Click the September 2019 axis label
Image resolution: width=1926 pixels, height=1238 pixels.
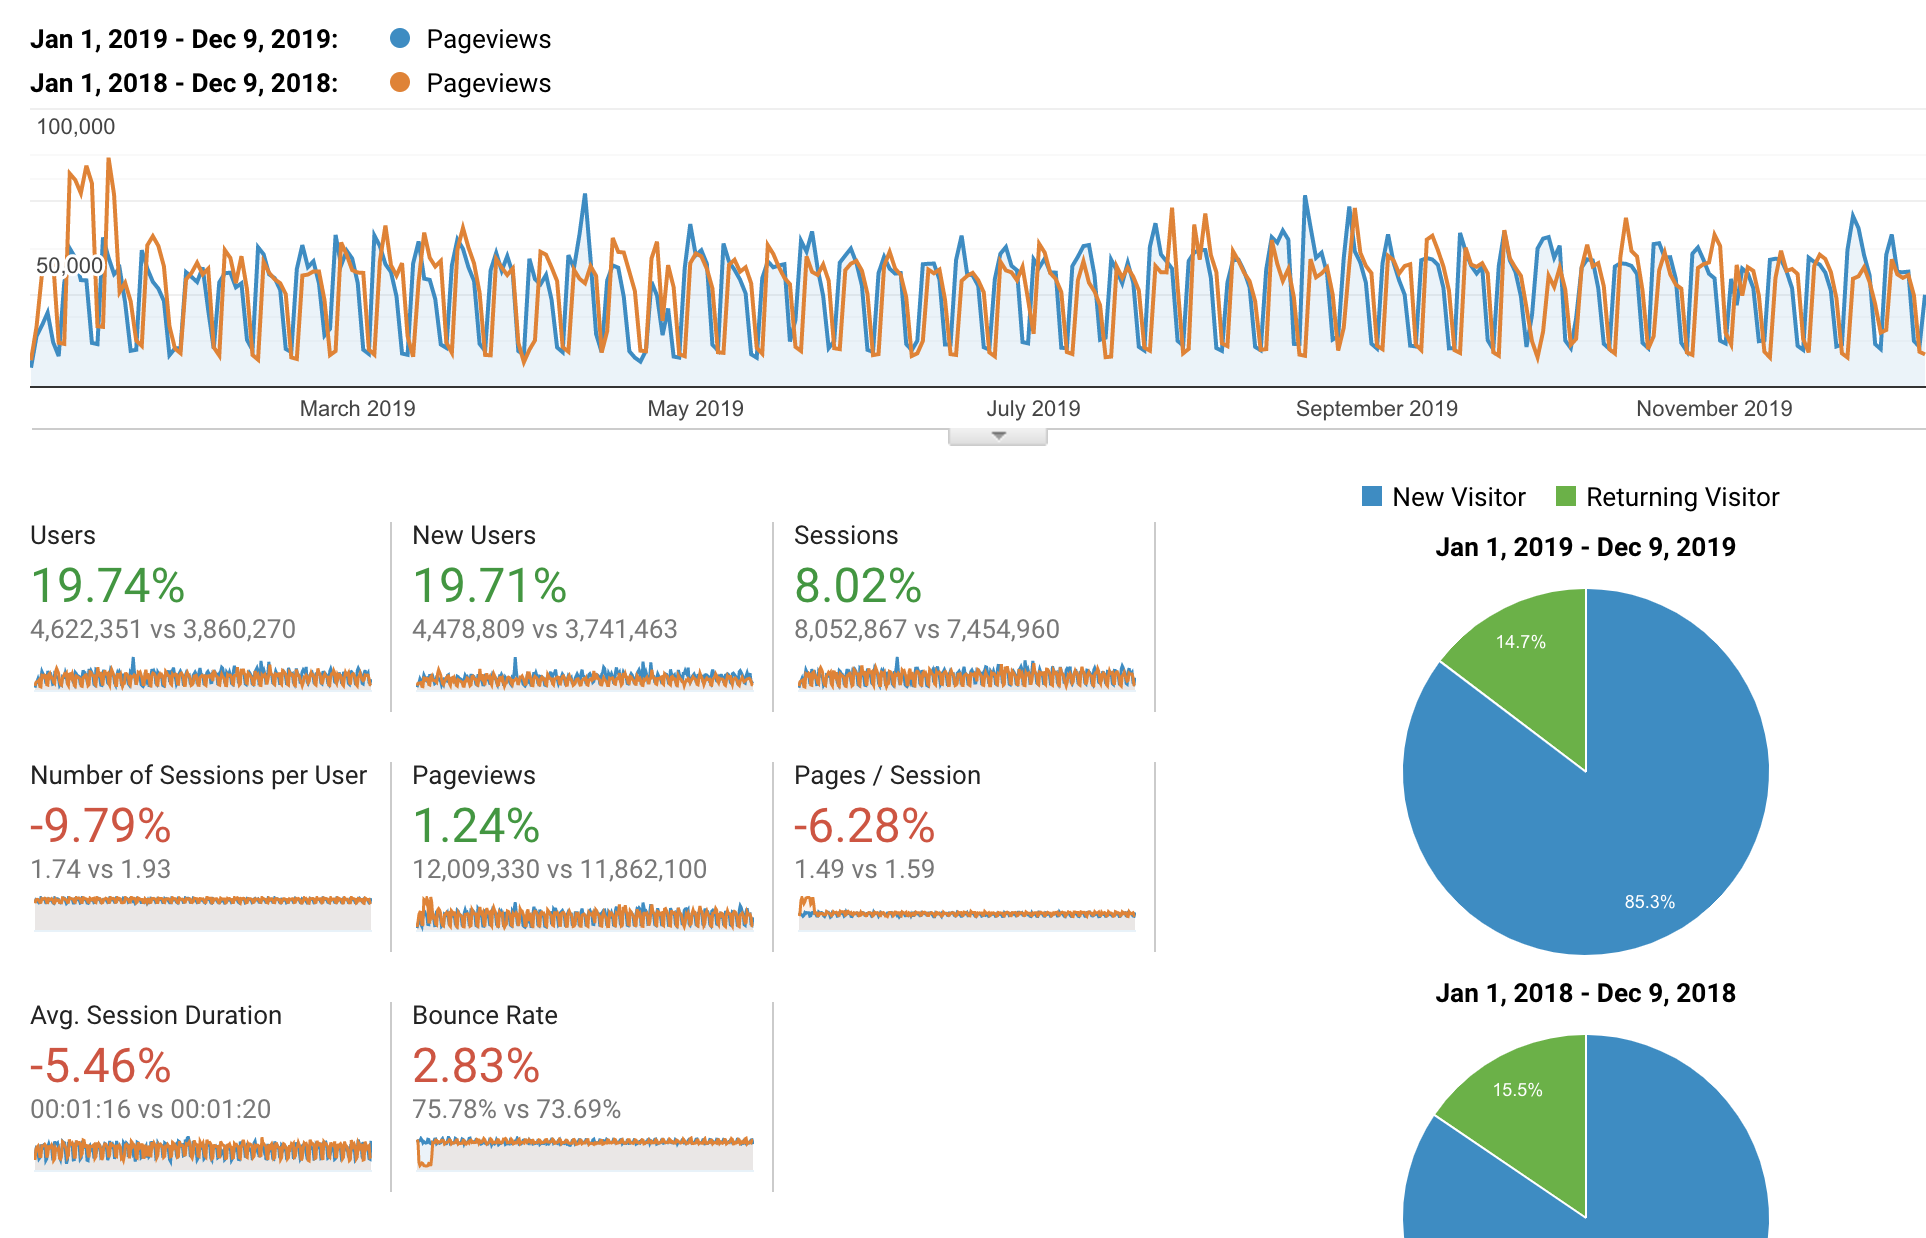pos(1376,408)
